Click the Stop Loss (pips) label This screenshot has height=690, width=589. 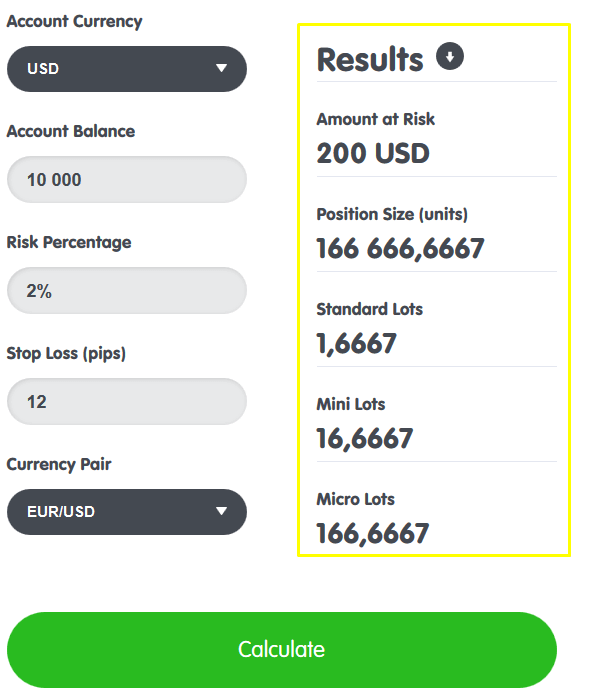pyautogui.click(x=66, y=353)
